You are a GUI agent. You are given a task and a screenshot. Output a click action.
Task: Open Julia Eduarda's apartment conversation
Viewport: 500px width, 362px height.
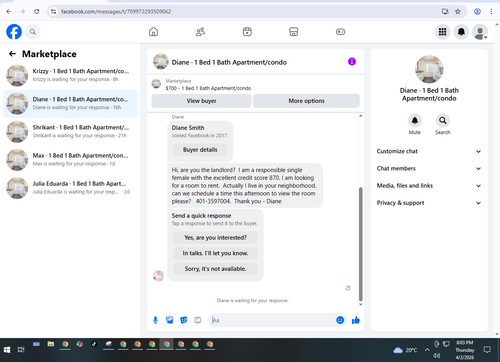click(70, 188)
